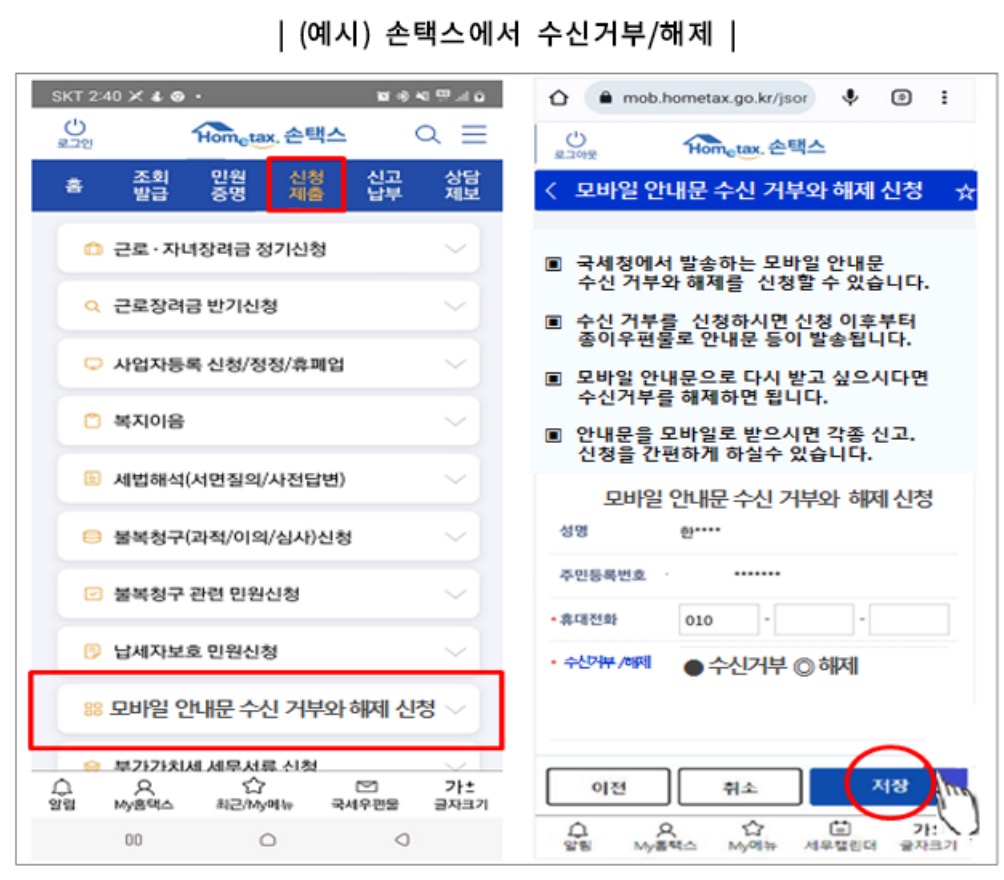Expand 근로·자녀장려금 정기신청 chevron
The height and width of the screenshot is (880, 1004).
(x=455, y=249)
